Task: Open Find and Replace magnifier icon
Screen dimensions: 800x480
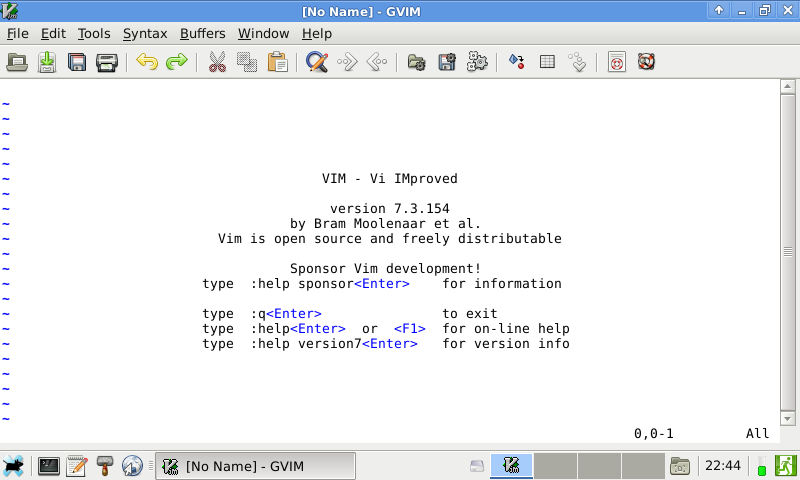Action: (x=317, y=62)
